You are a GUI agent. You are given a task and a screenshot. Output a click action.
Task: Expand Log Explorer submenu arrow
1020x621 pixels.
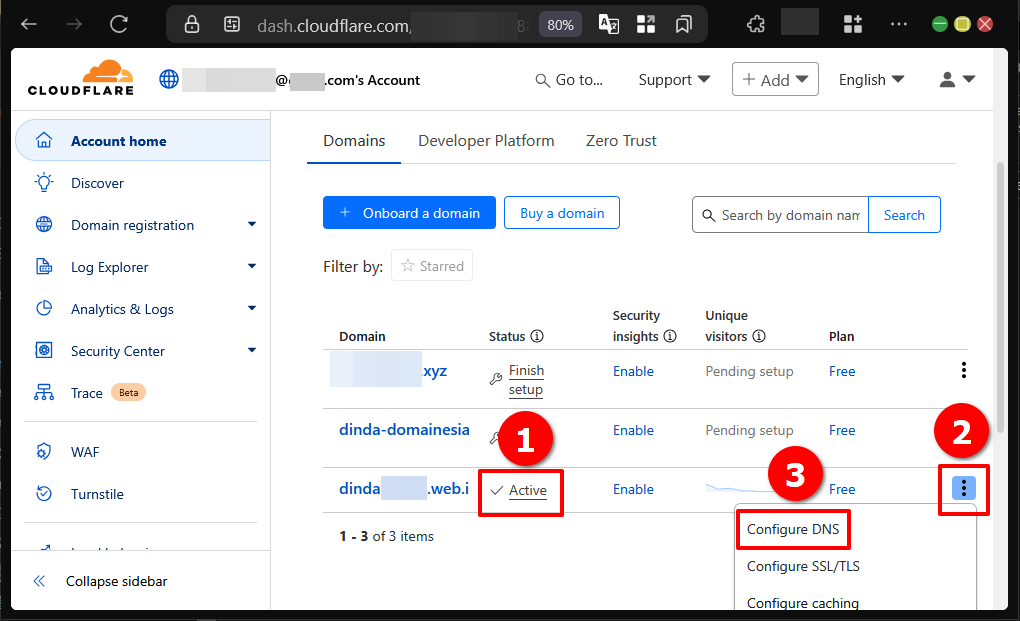click(x=252, y=266)
